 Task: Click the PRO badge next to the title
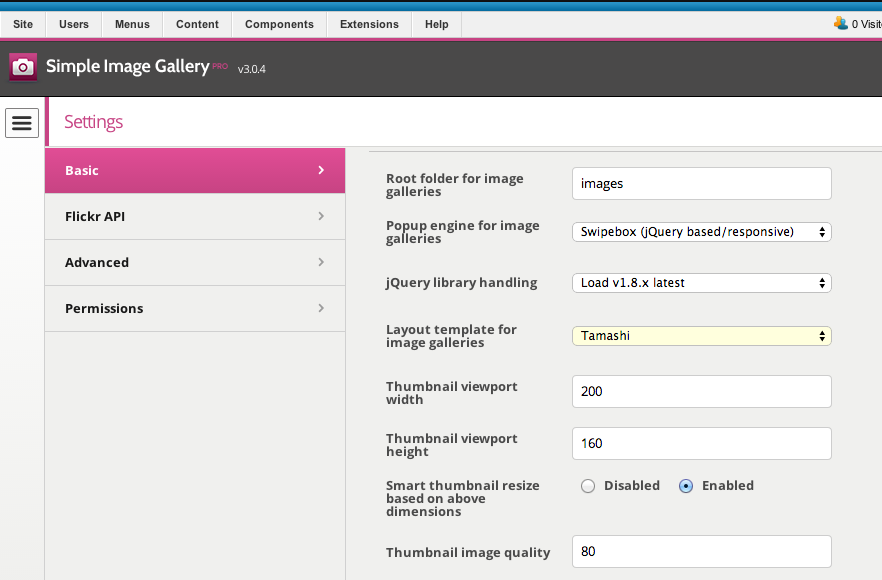coord(220,66)
